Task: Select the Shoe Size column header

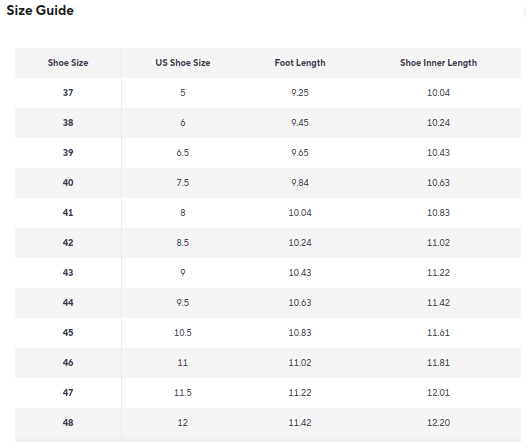Action: click(x=68, y=63)
